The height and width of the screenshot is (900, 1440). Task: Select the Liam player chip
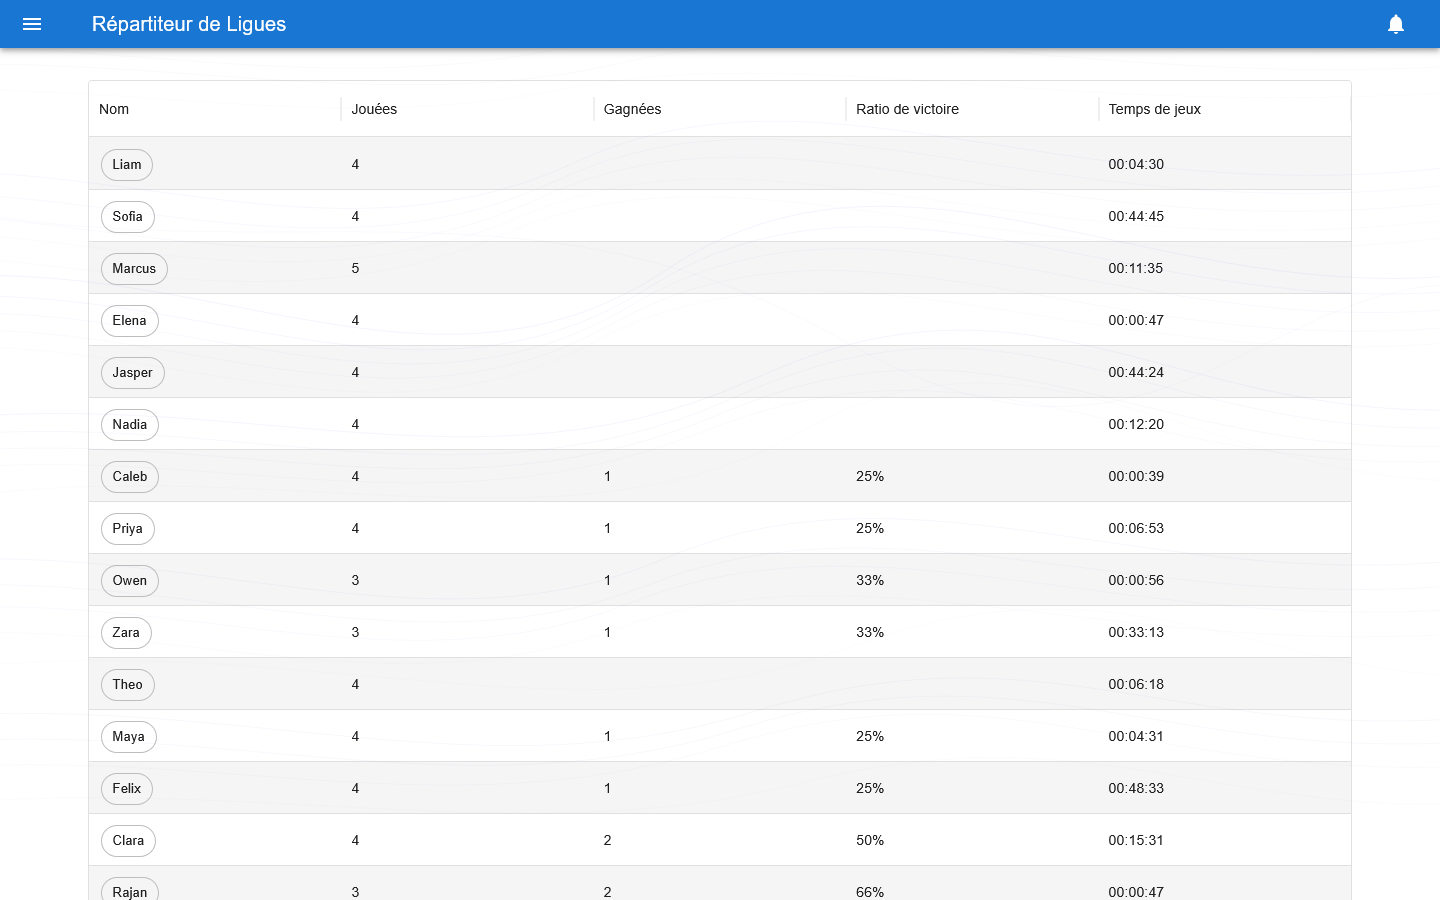127,165
